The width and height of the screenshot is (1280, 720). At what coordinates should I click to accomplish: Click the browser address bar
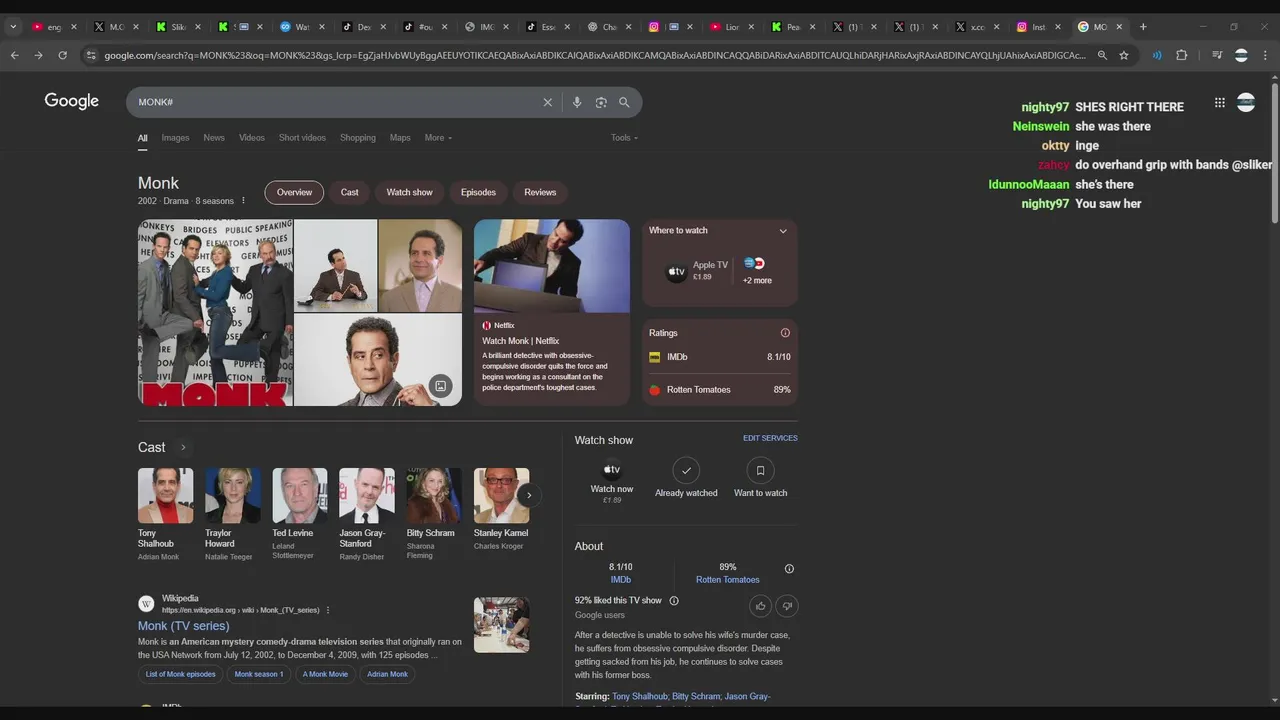click(594, 55)
